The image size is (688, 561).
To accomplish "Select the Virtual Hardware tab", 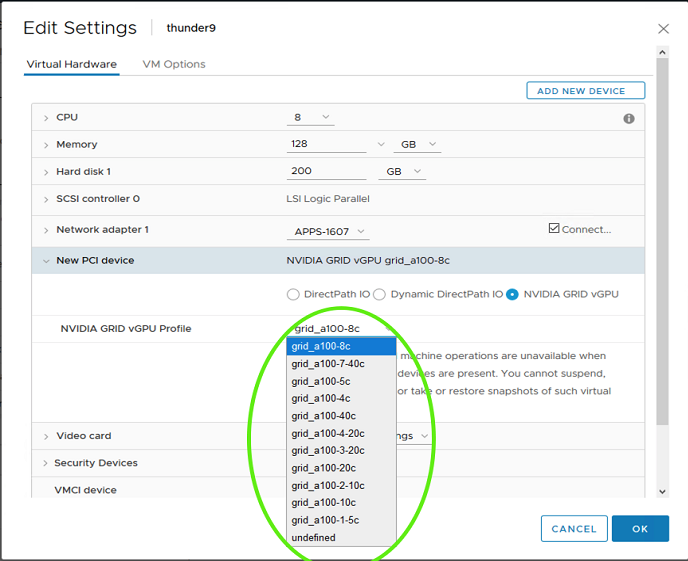I will [x=72, y=64].
